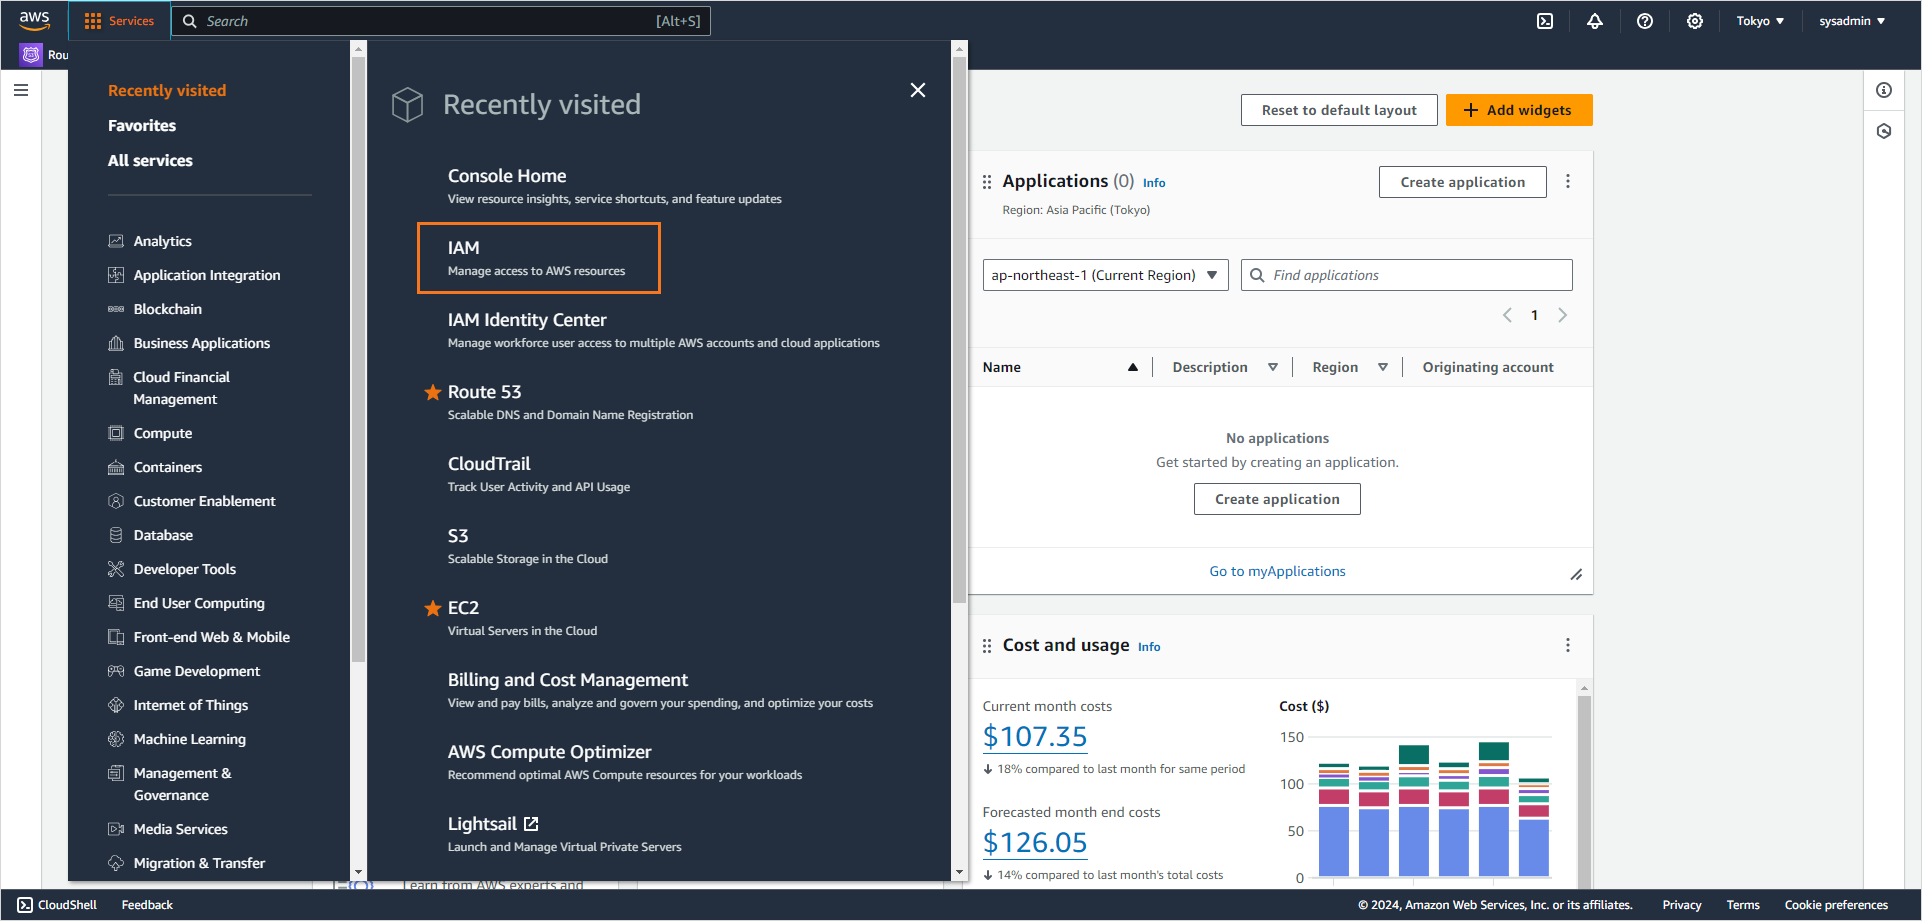Open Analytics category
Viewport: 1922px width, 921px height.
coord(163,241)
